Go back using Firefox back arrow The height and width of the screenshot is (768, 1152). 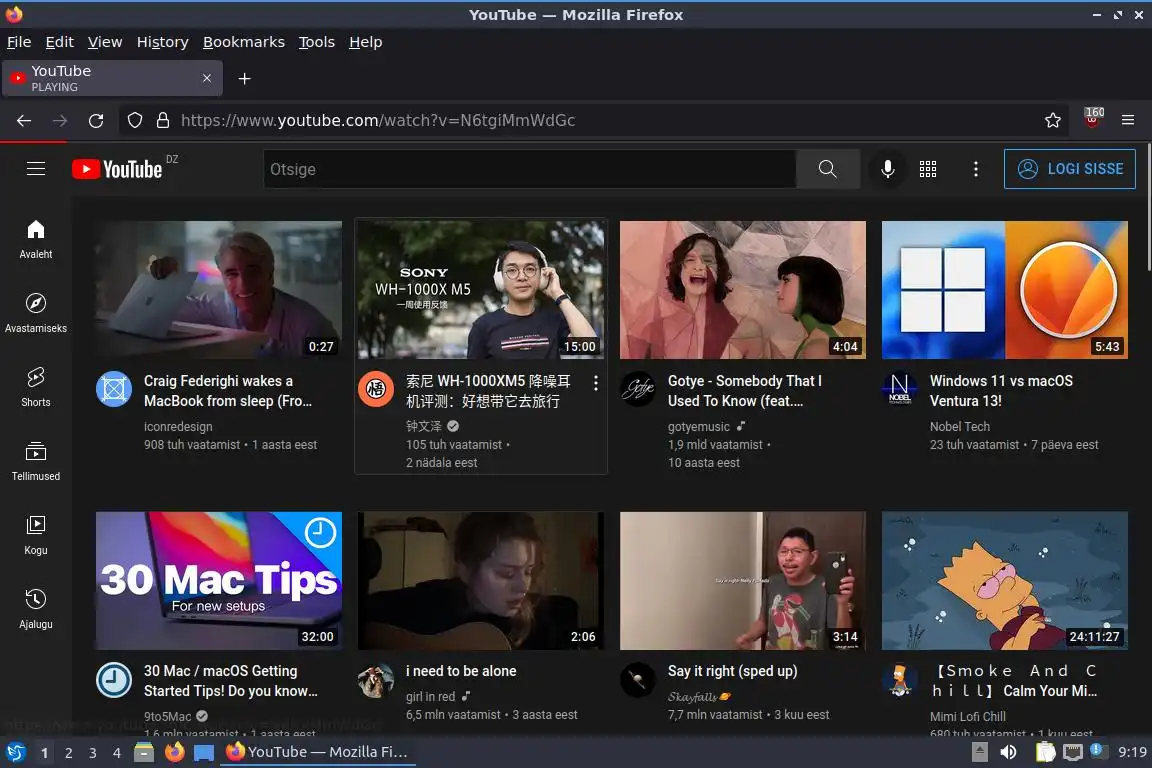tap(24, 121)
